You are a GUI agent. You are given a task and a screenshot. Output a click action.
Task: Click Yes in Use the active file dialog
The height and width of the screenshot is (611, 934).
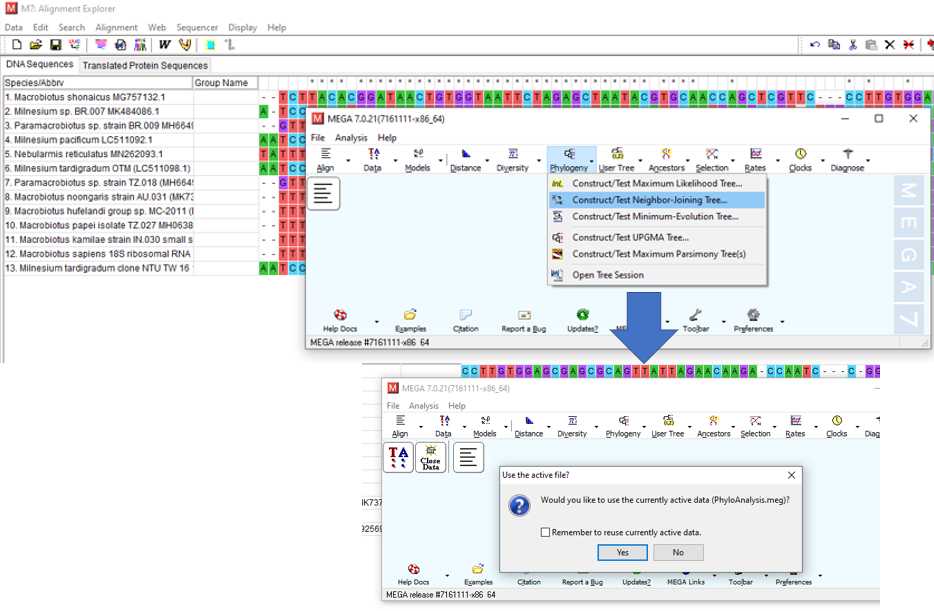pos(622,553)
